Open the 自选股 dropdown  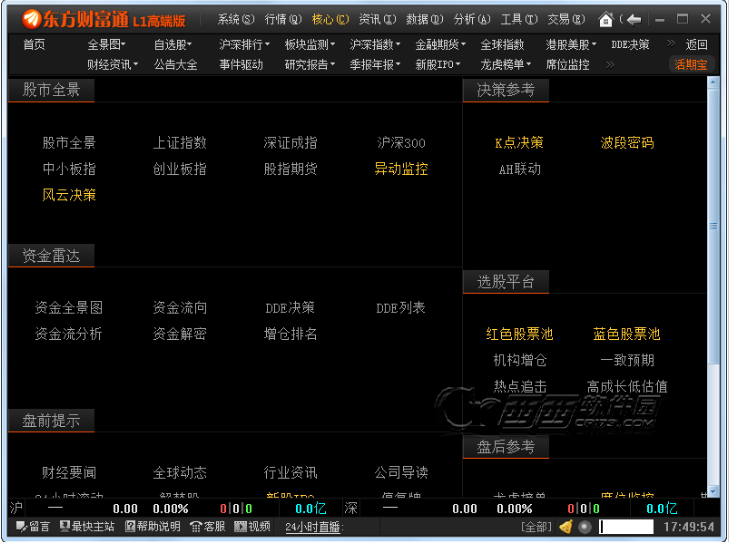[x=173, y=45]
